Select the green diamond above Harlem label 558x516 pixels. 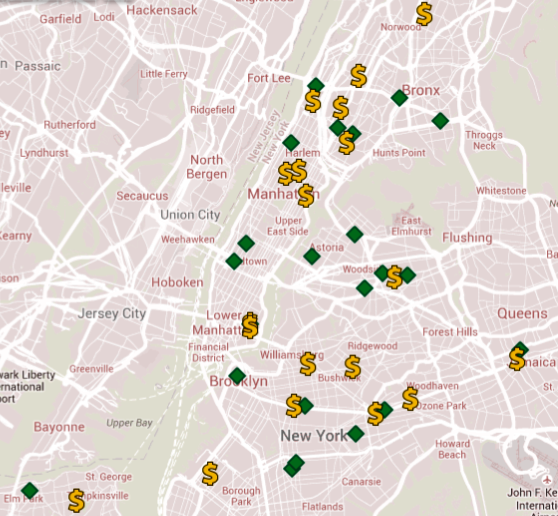291,142
